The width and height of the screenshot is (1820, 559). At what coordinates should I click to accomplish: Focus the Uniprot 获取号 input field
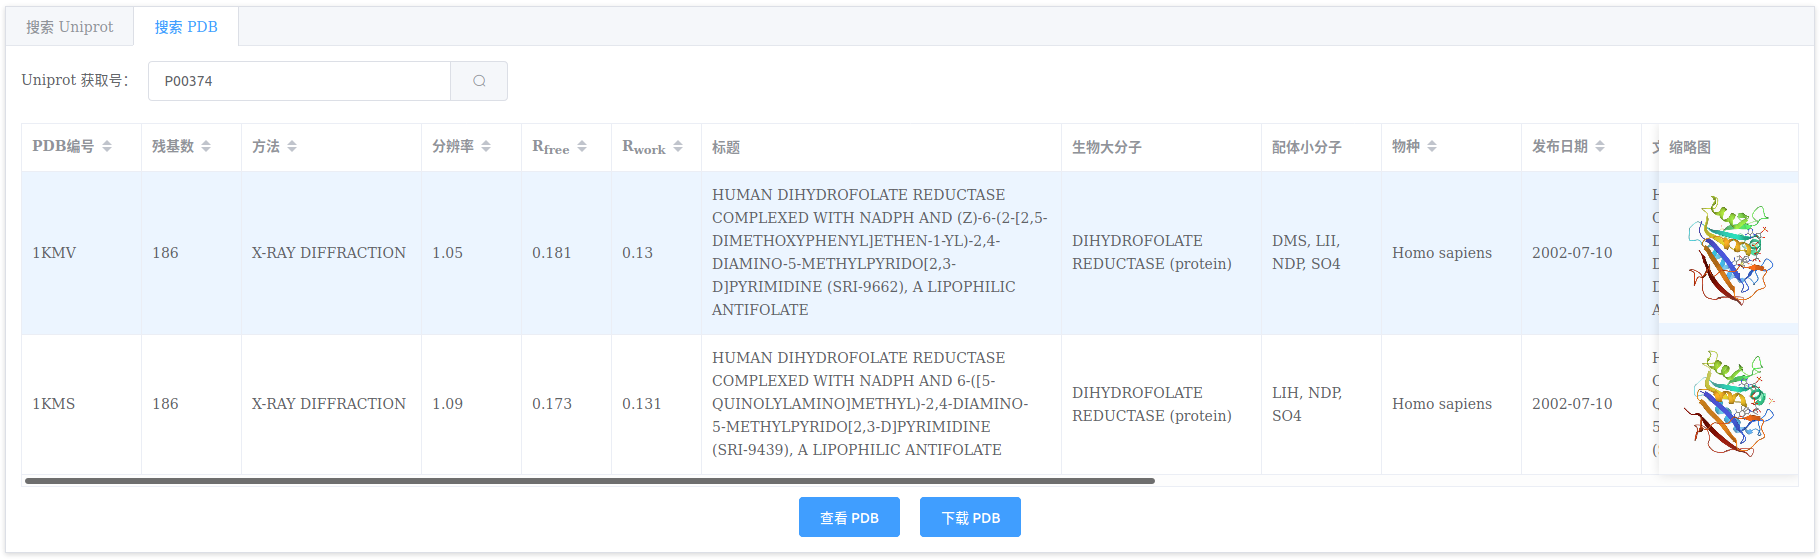[x=299, y=81]
